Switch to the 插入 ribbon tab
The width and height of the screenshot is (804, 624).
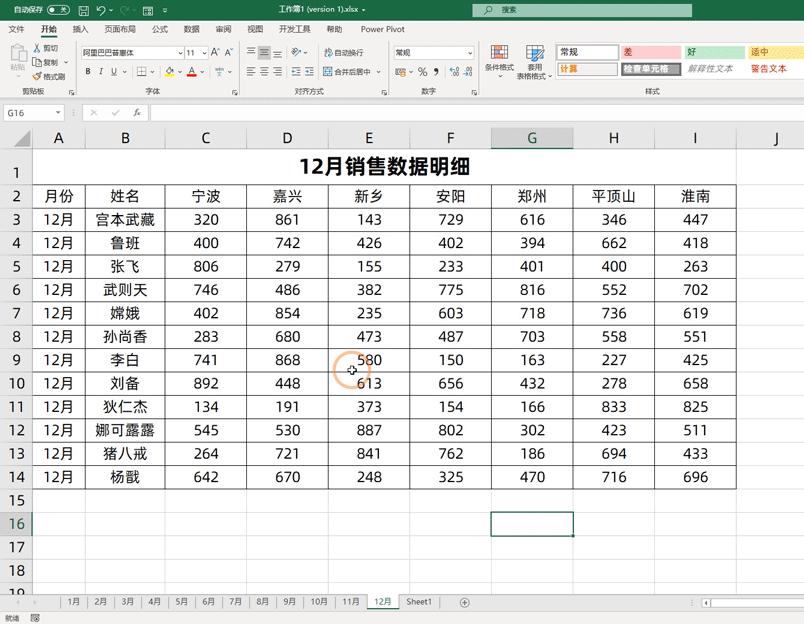click(x=79, y=29)
